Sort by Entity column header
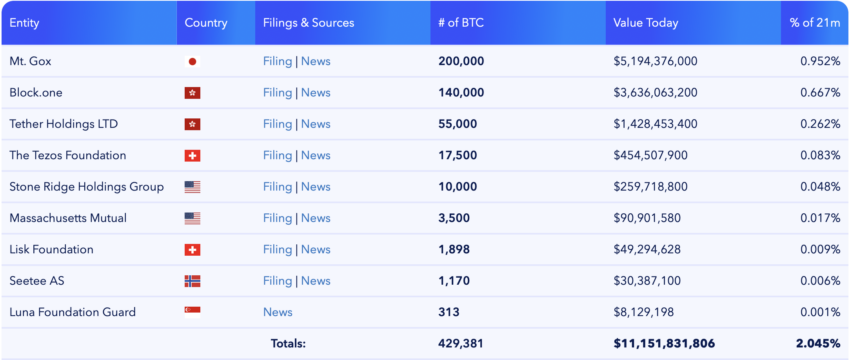Image resolution: width=850 pixels, height=360 pixels. [89, 23]
